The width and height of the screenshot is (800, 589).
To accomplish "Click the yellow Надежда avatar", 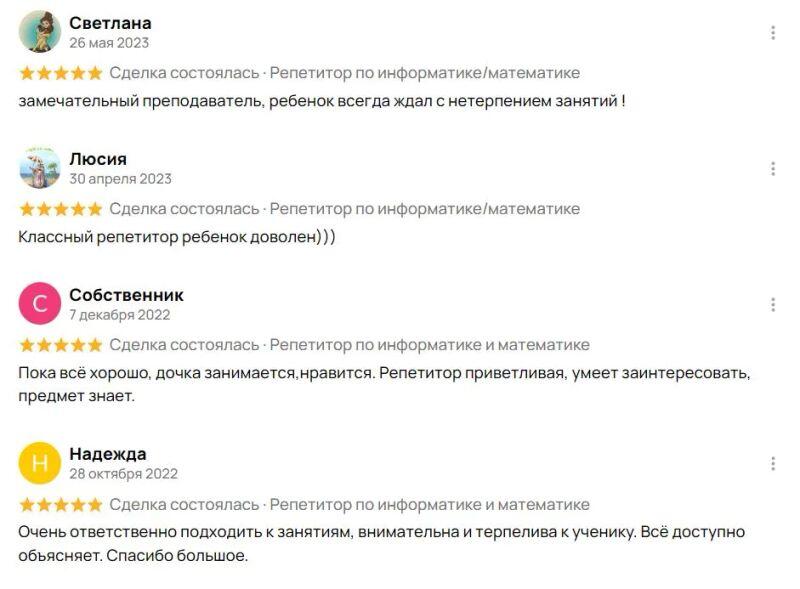I will click(40, 463).
